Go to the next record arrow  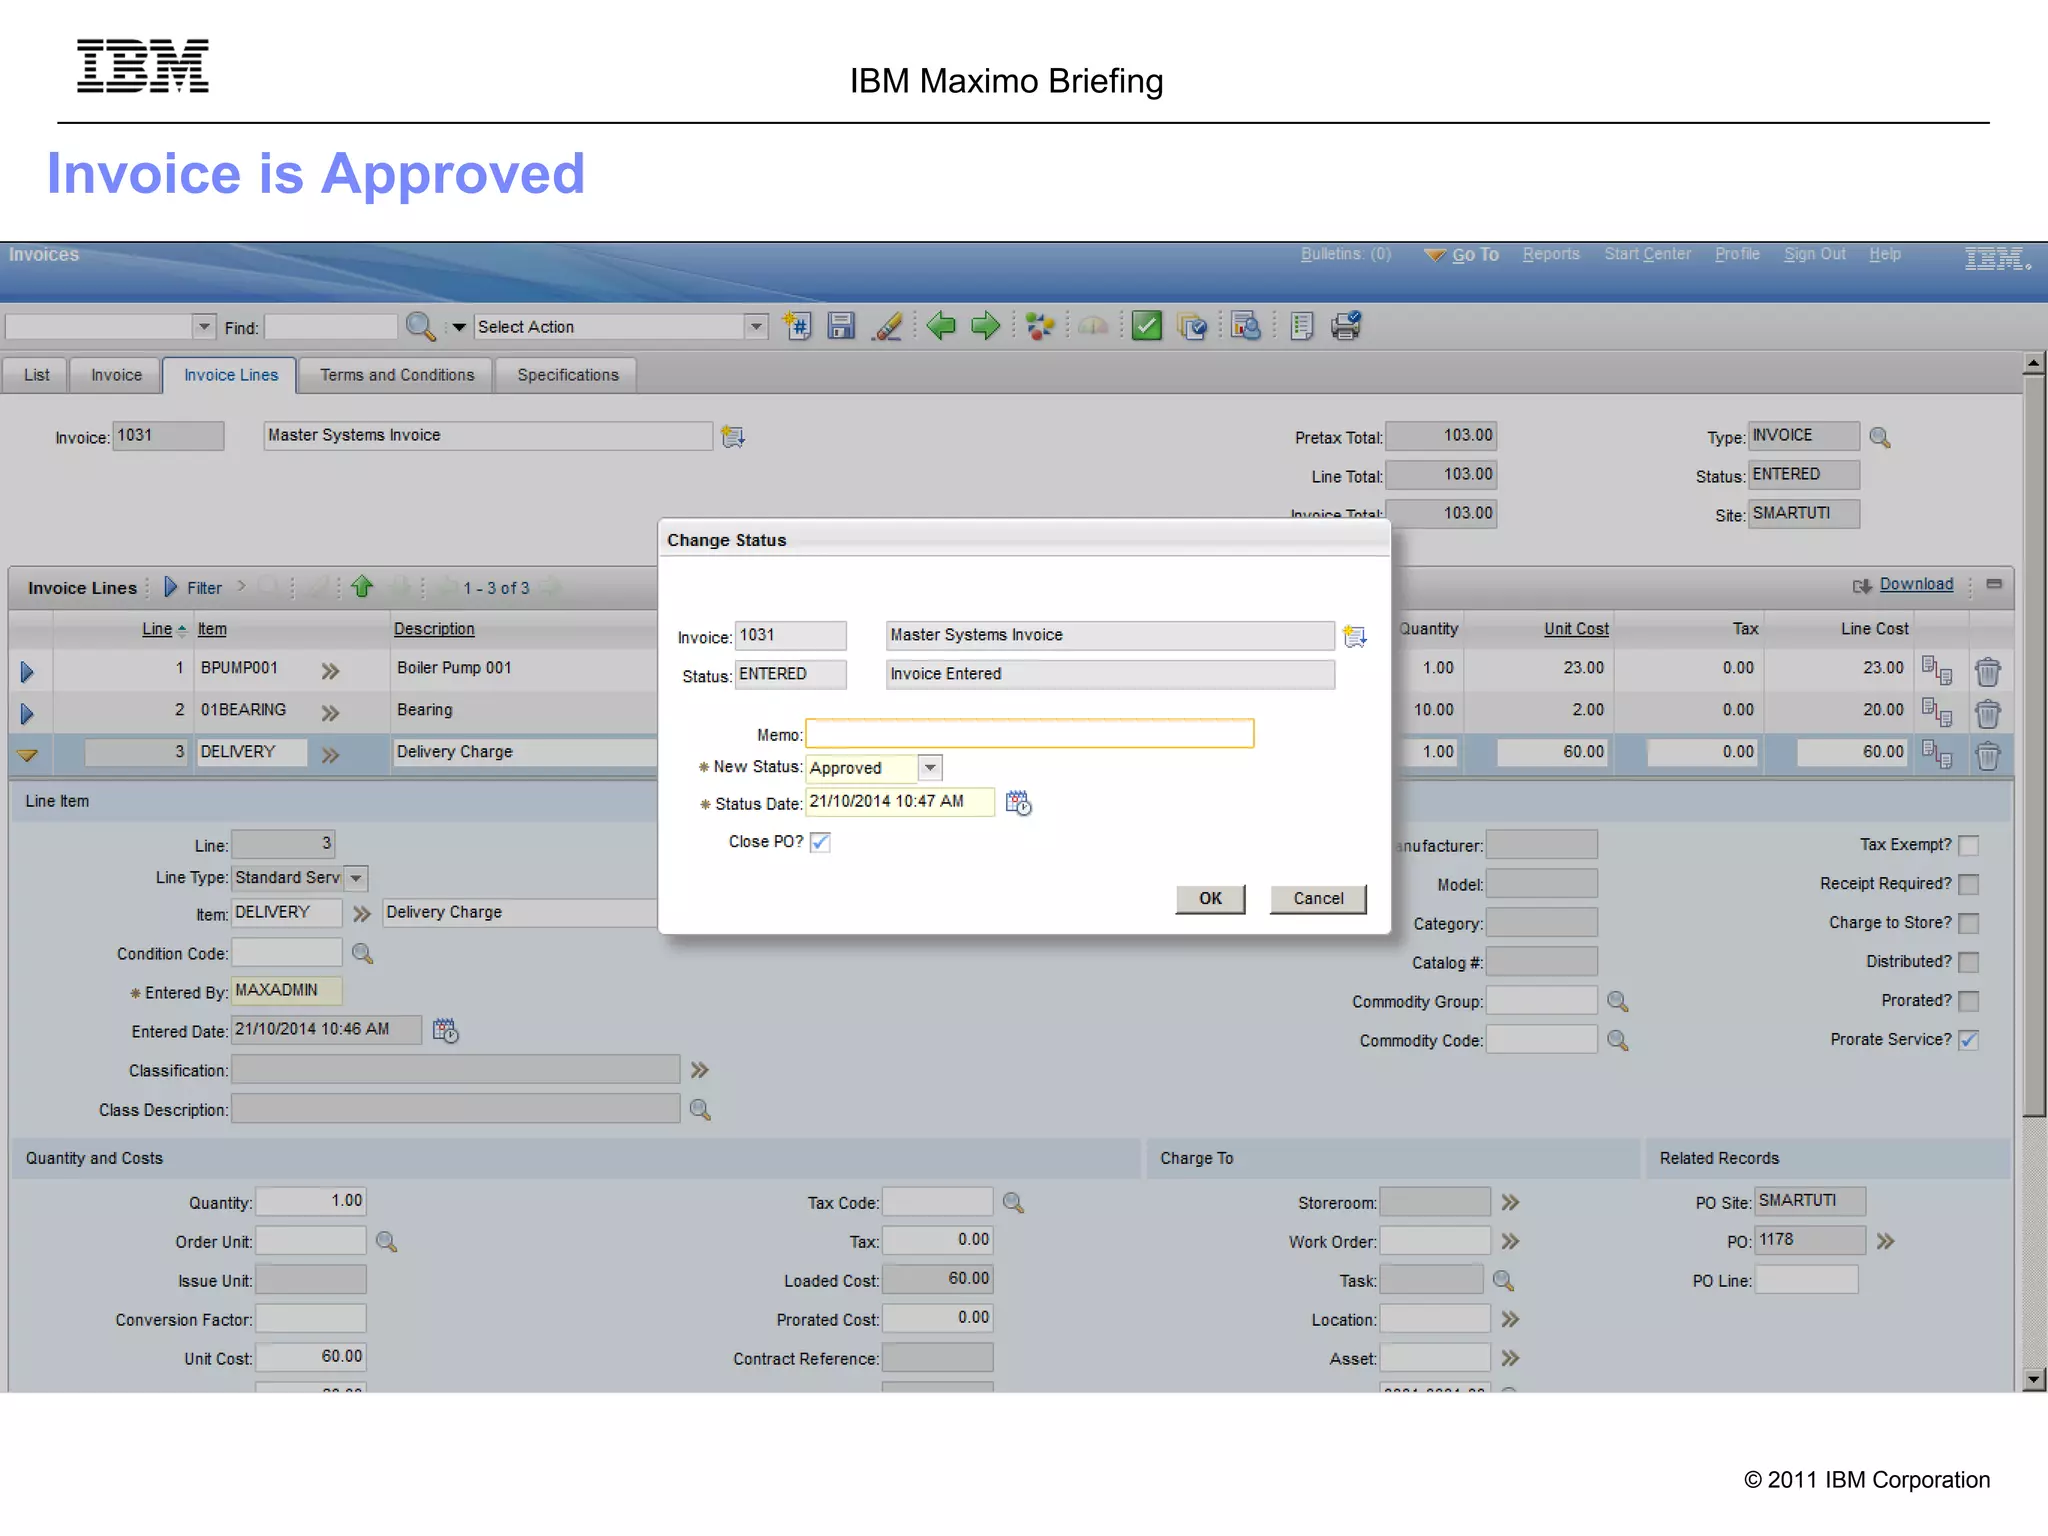coord(986,326)
